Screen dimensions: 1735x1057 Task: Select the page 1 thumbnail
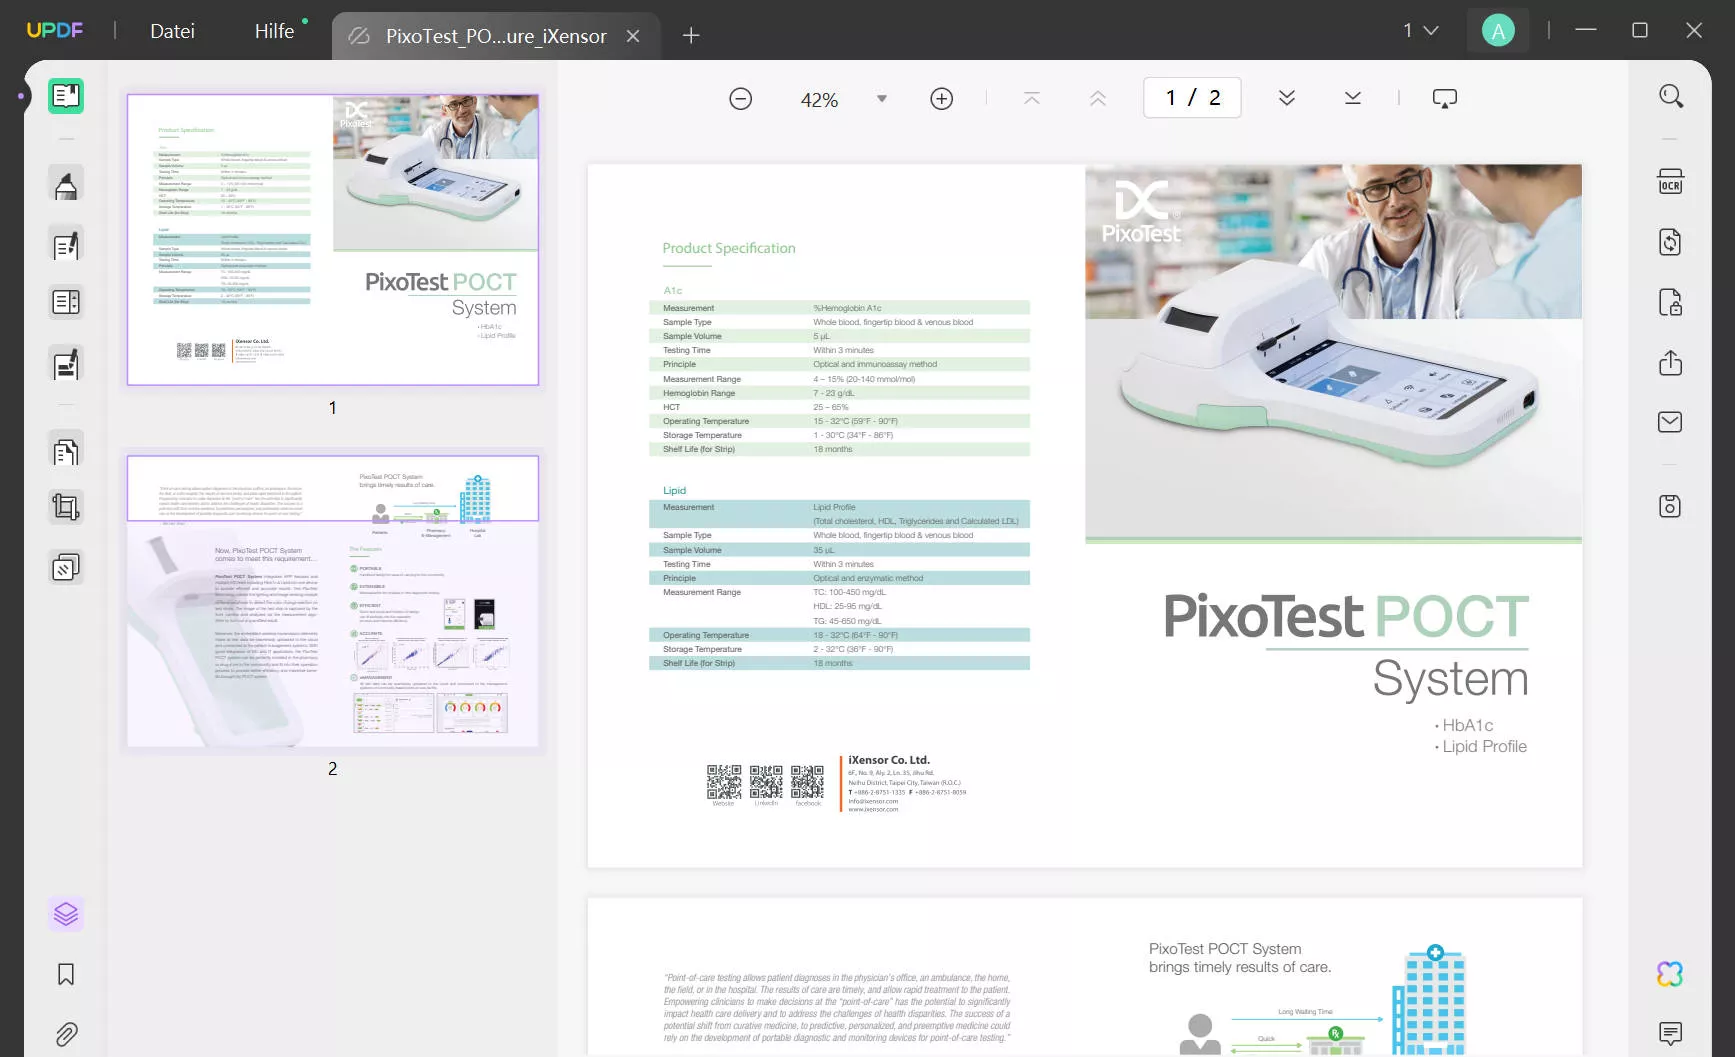333,240
